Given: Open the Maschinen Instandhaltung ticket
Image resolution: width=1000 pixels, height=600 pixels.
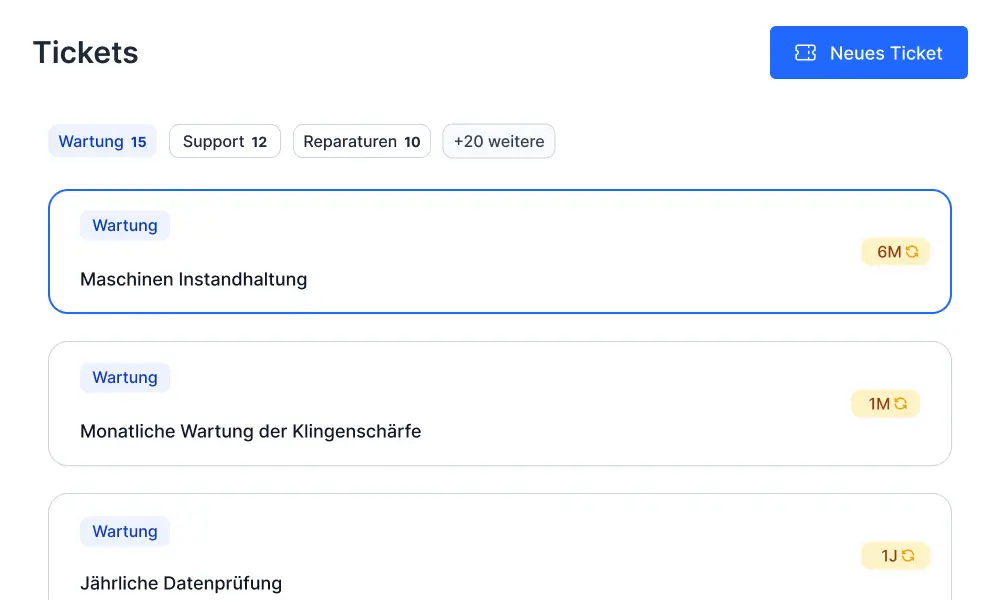Looking at the screenshot, I should coord(194,280).
